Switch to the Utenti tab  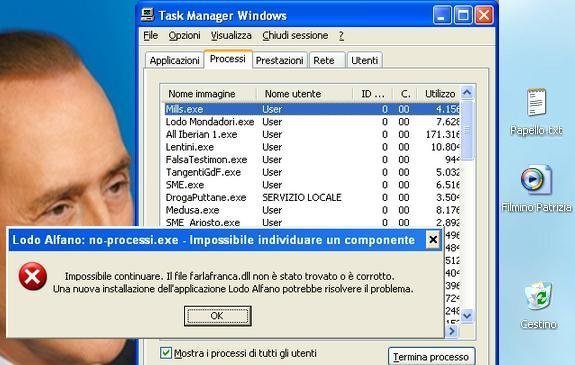pos(365,61)
